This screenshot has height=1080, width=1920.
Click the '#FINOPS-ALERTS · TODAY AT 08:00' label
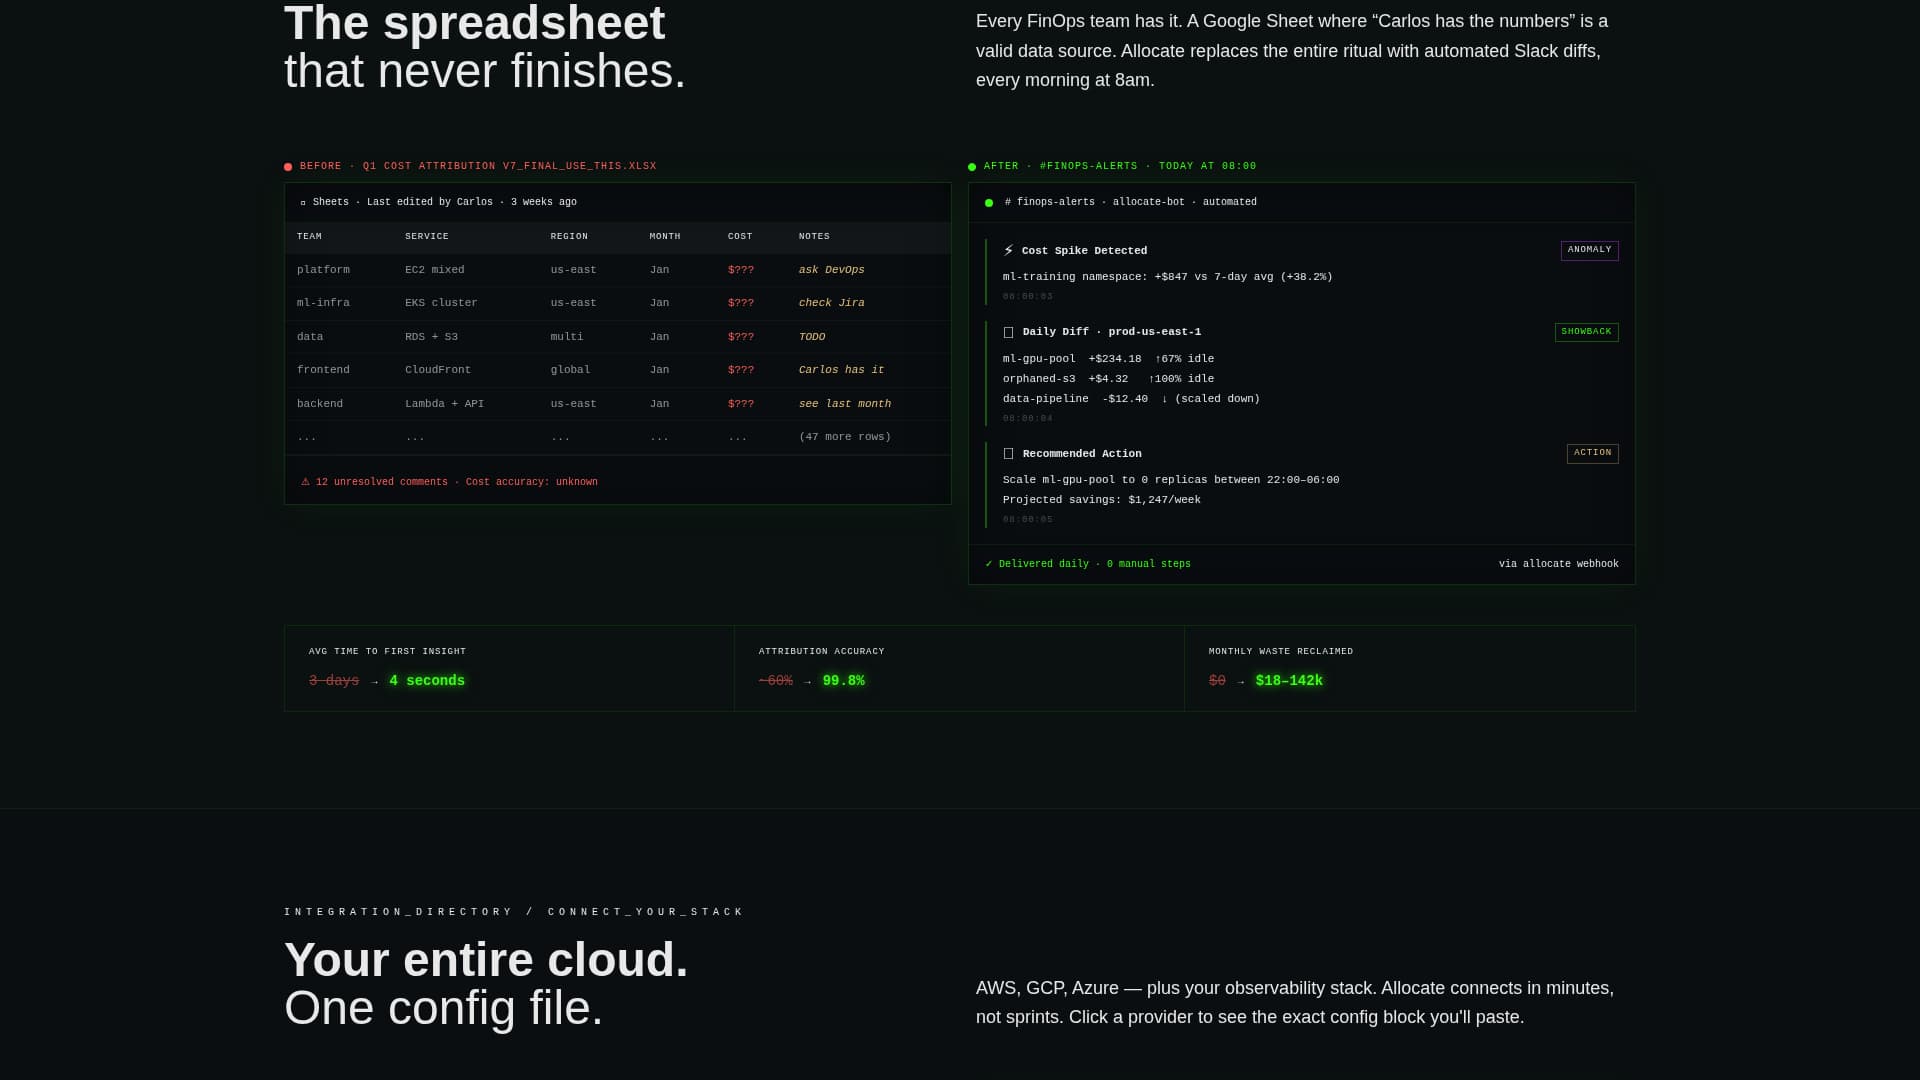(x=1148, y=166)
